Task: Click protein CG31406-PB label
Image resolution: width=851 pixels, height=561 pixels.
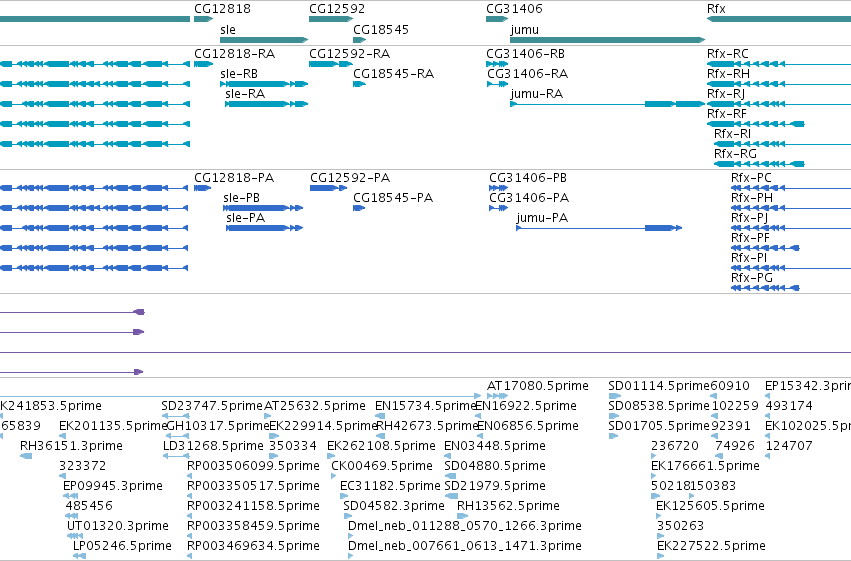Action: [528, 178]
